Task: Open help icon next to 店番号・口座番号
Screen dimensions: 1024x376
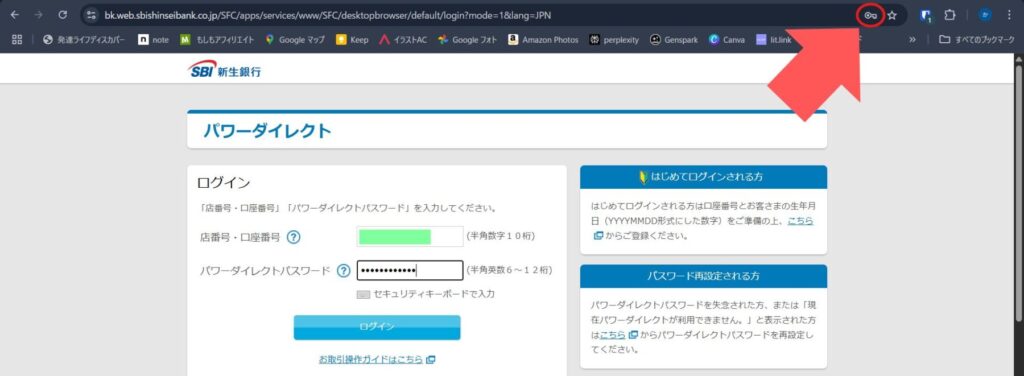Action: [294, 237]
